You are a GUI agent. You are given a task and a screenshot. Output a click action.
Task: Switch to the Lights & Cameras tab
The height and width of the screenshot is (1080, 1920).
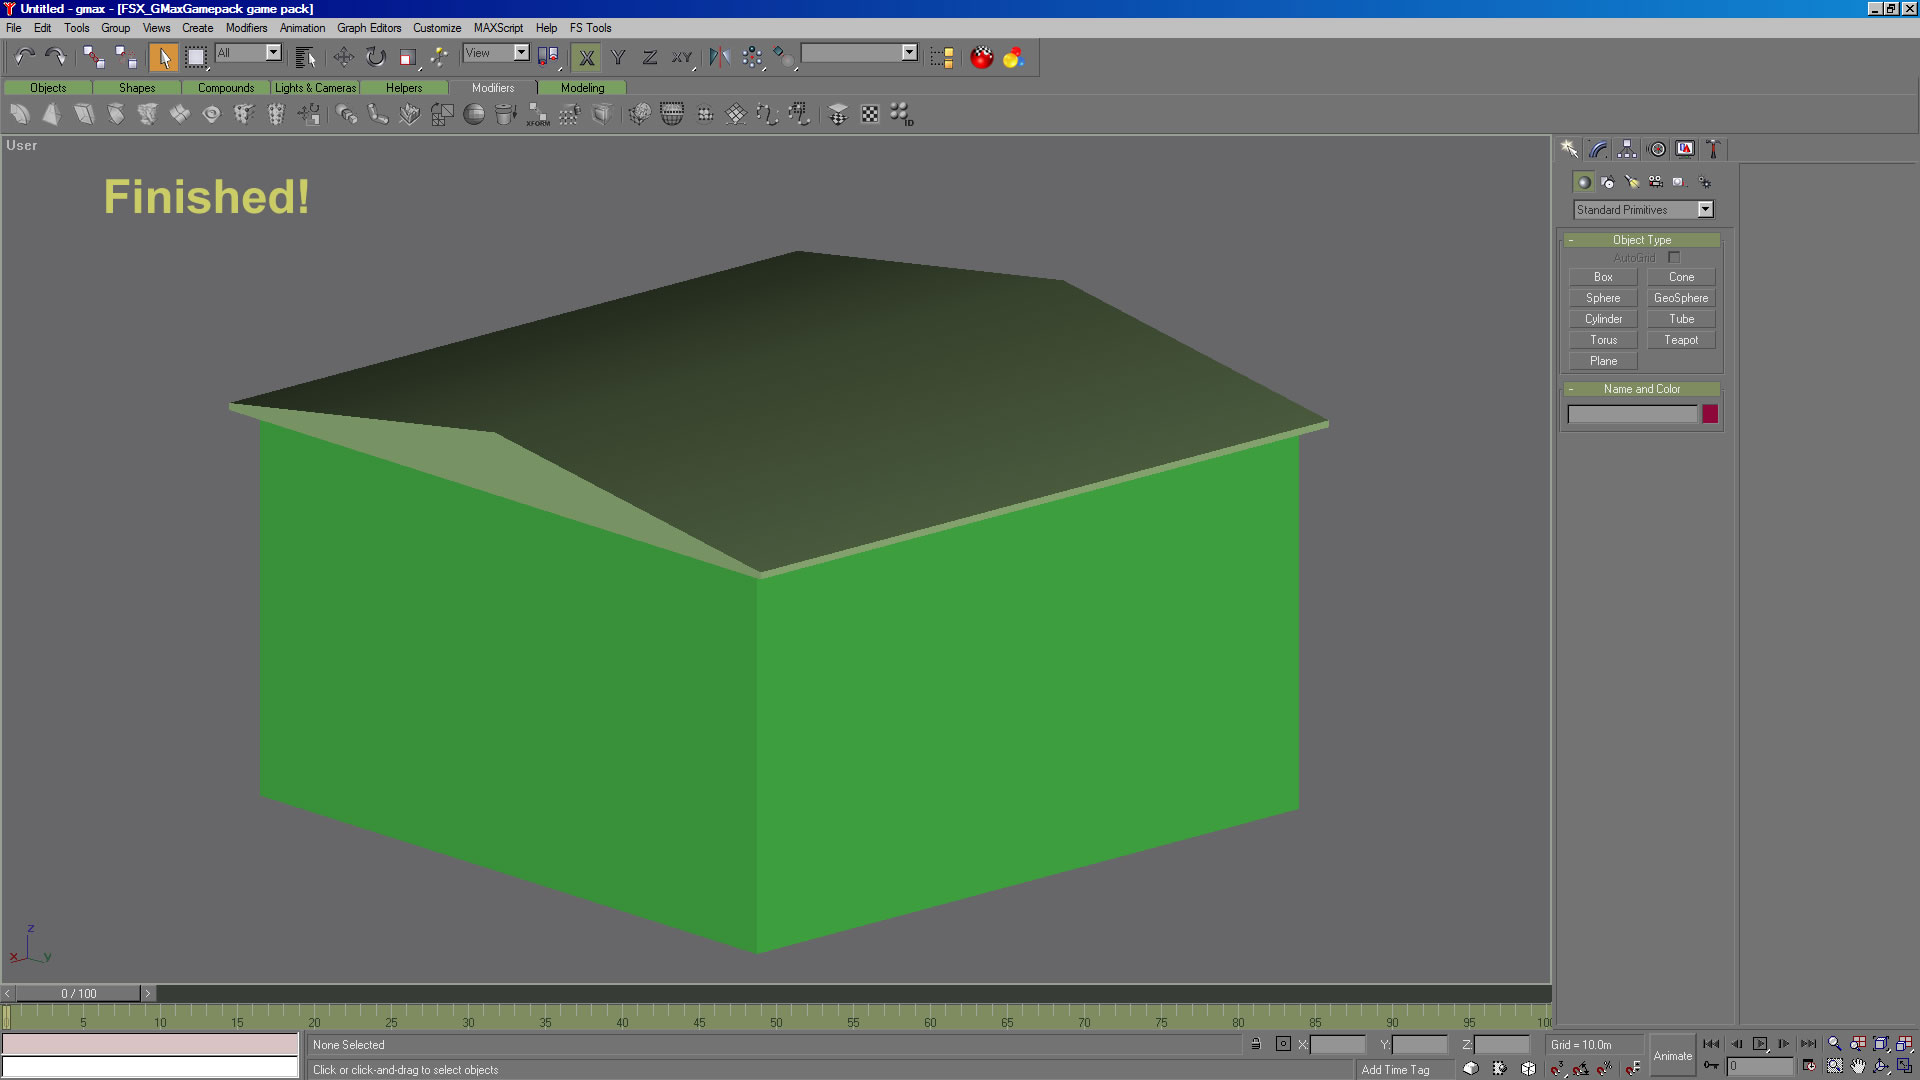315,88
